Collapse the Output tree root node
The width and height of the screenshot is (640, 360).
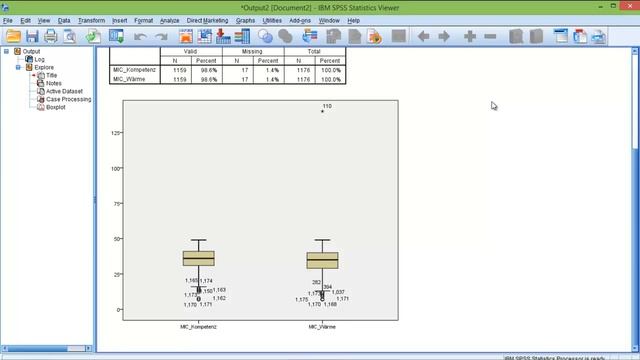pyautogui.click(x=6, y=51)
